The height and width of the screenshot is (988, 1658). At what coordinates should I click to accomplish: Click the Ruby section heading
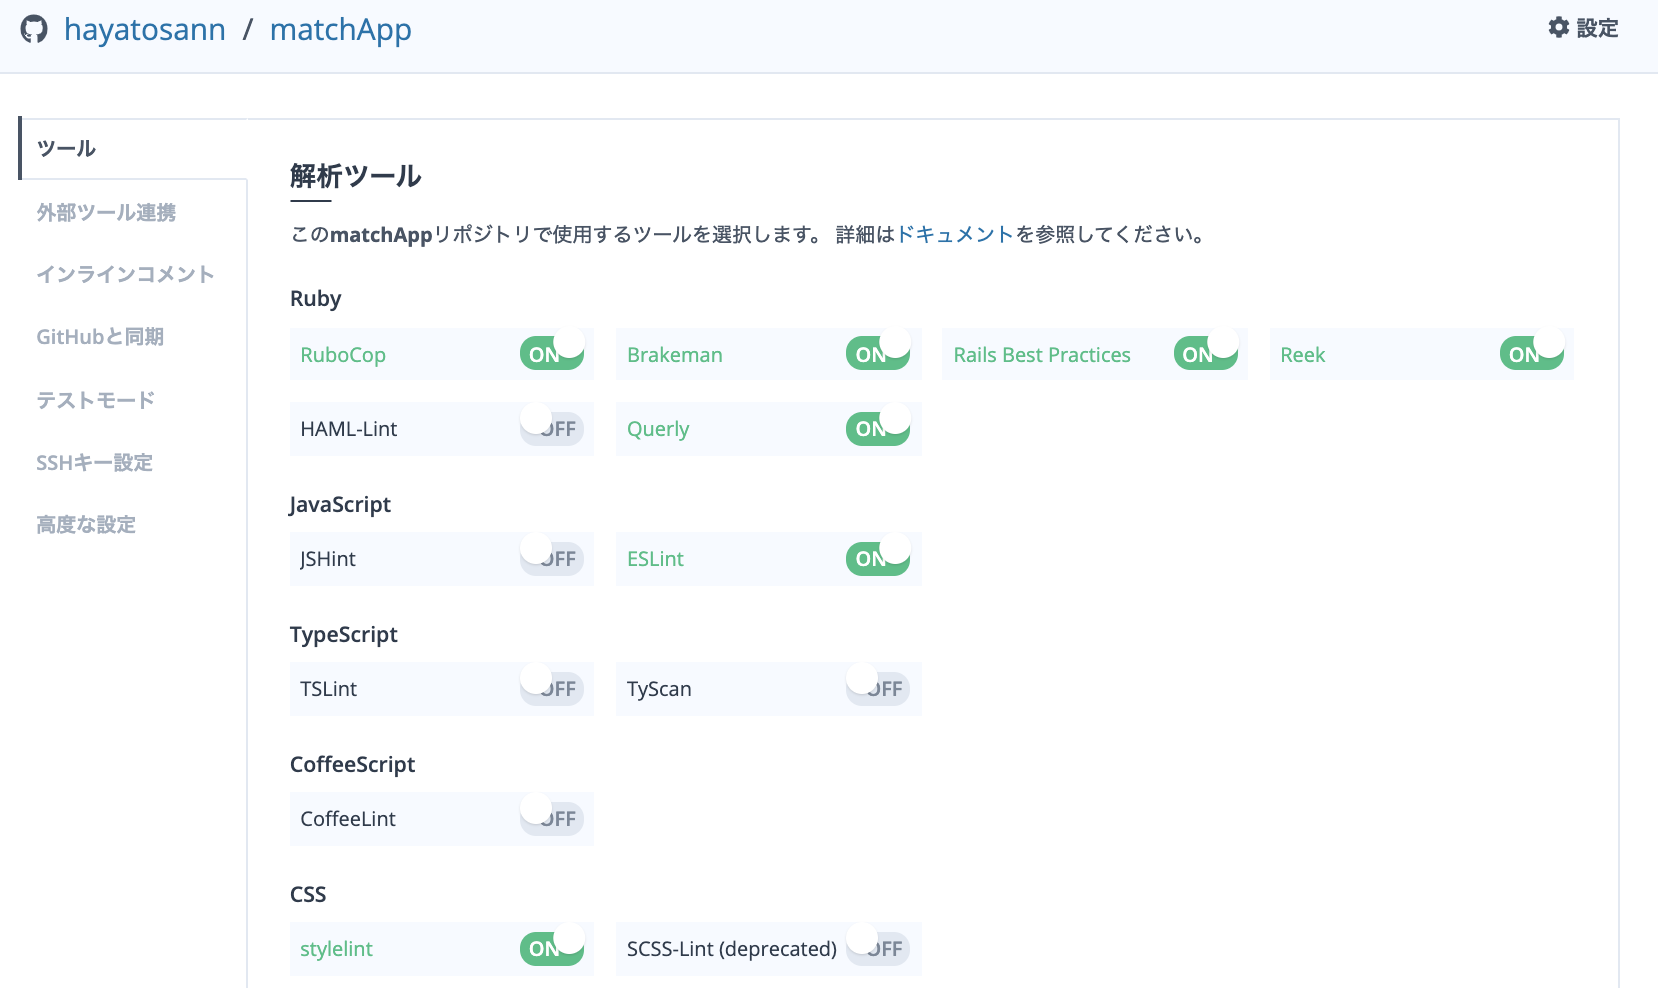click(x=316, y=299)
